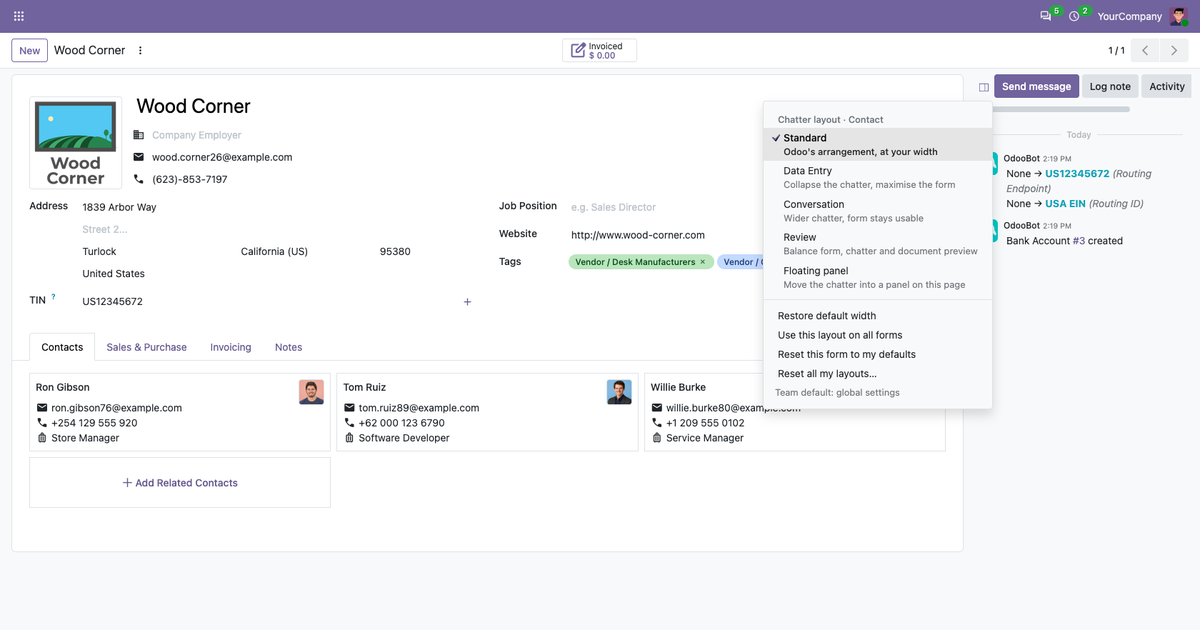Click Restore default width
This screenshot has width=1200, height=630.
[x=878, y=316]
